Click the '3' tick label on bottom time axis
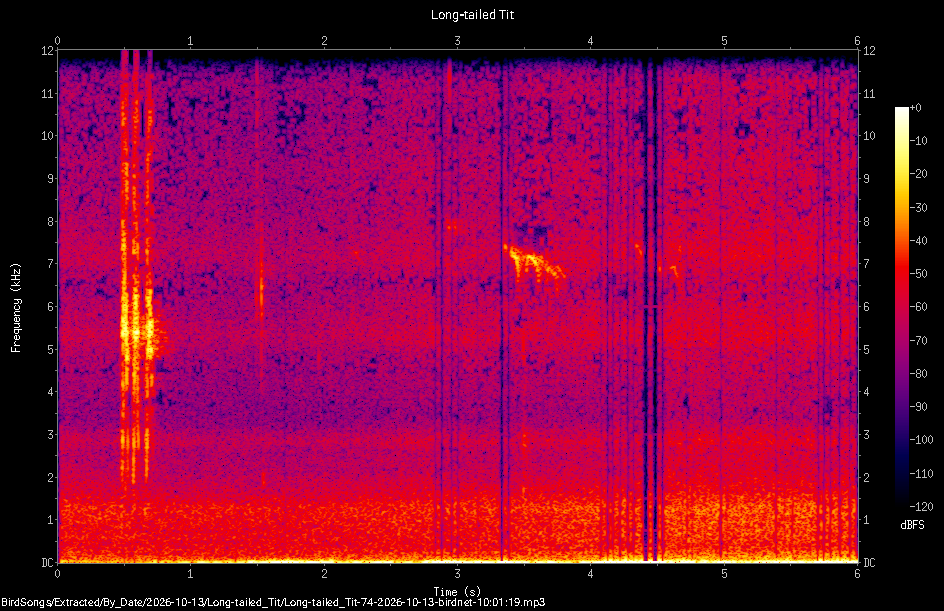Viewport: 944px width, 611px height. 458,574
